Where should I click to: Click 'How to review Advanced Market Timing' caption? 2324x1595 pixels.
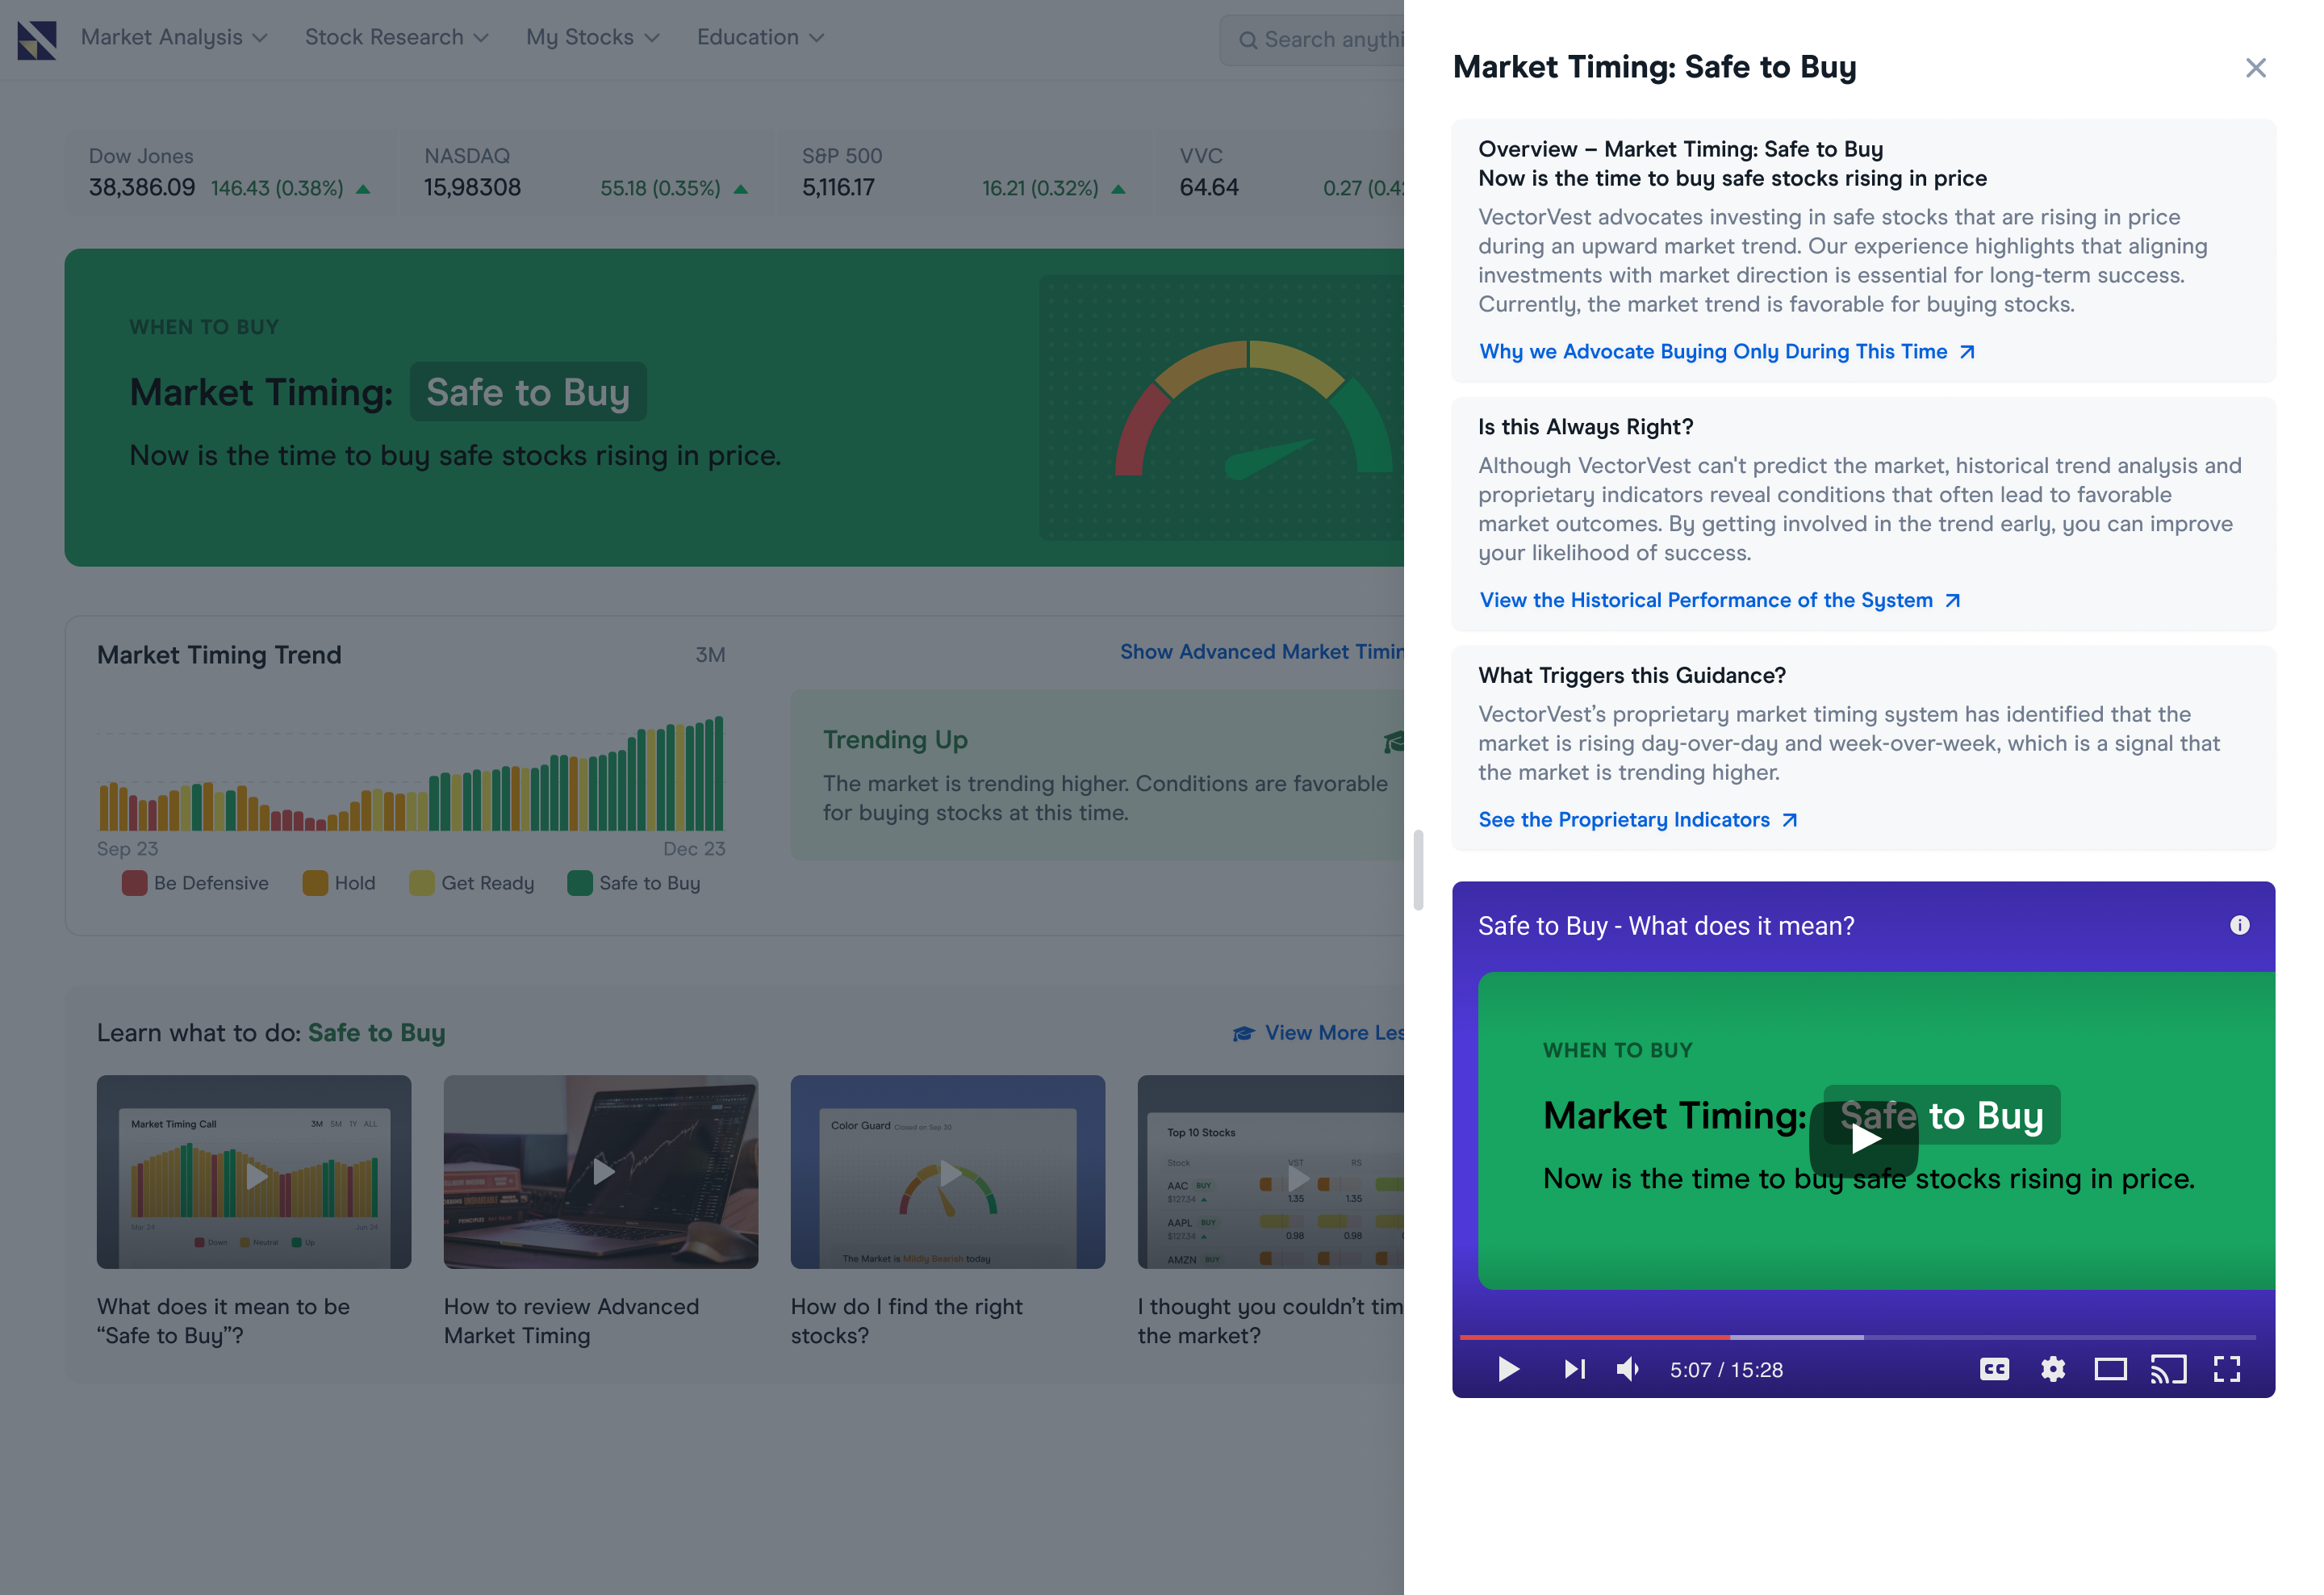point(571,1321)
